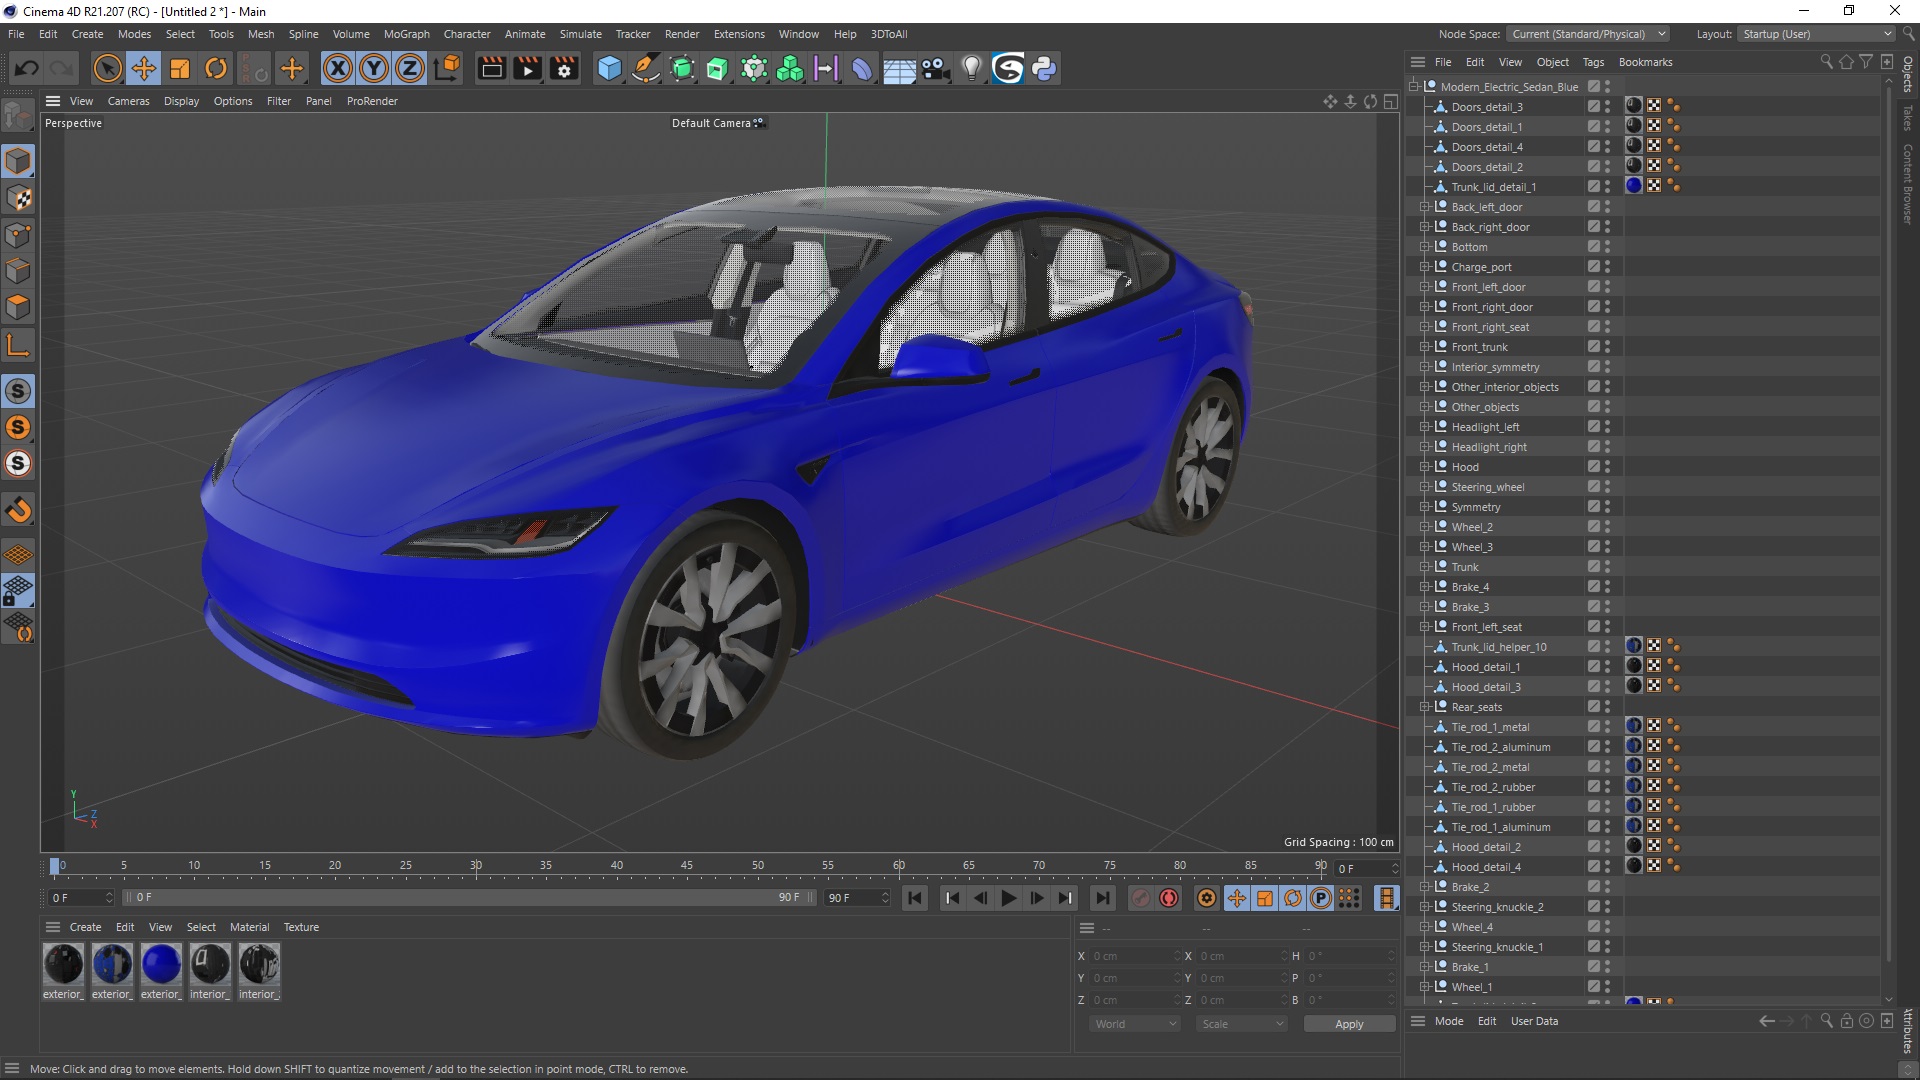This screenshot has height=1080, width=1920.
Task: Click Apply in coordinates panel
Action: coord(1349,1024)
